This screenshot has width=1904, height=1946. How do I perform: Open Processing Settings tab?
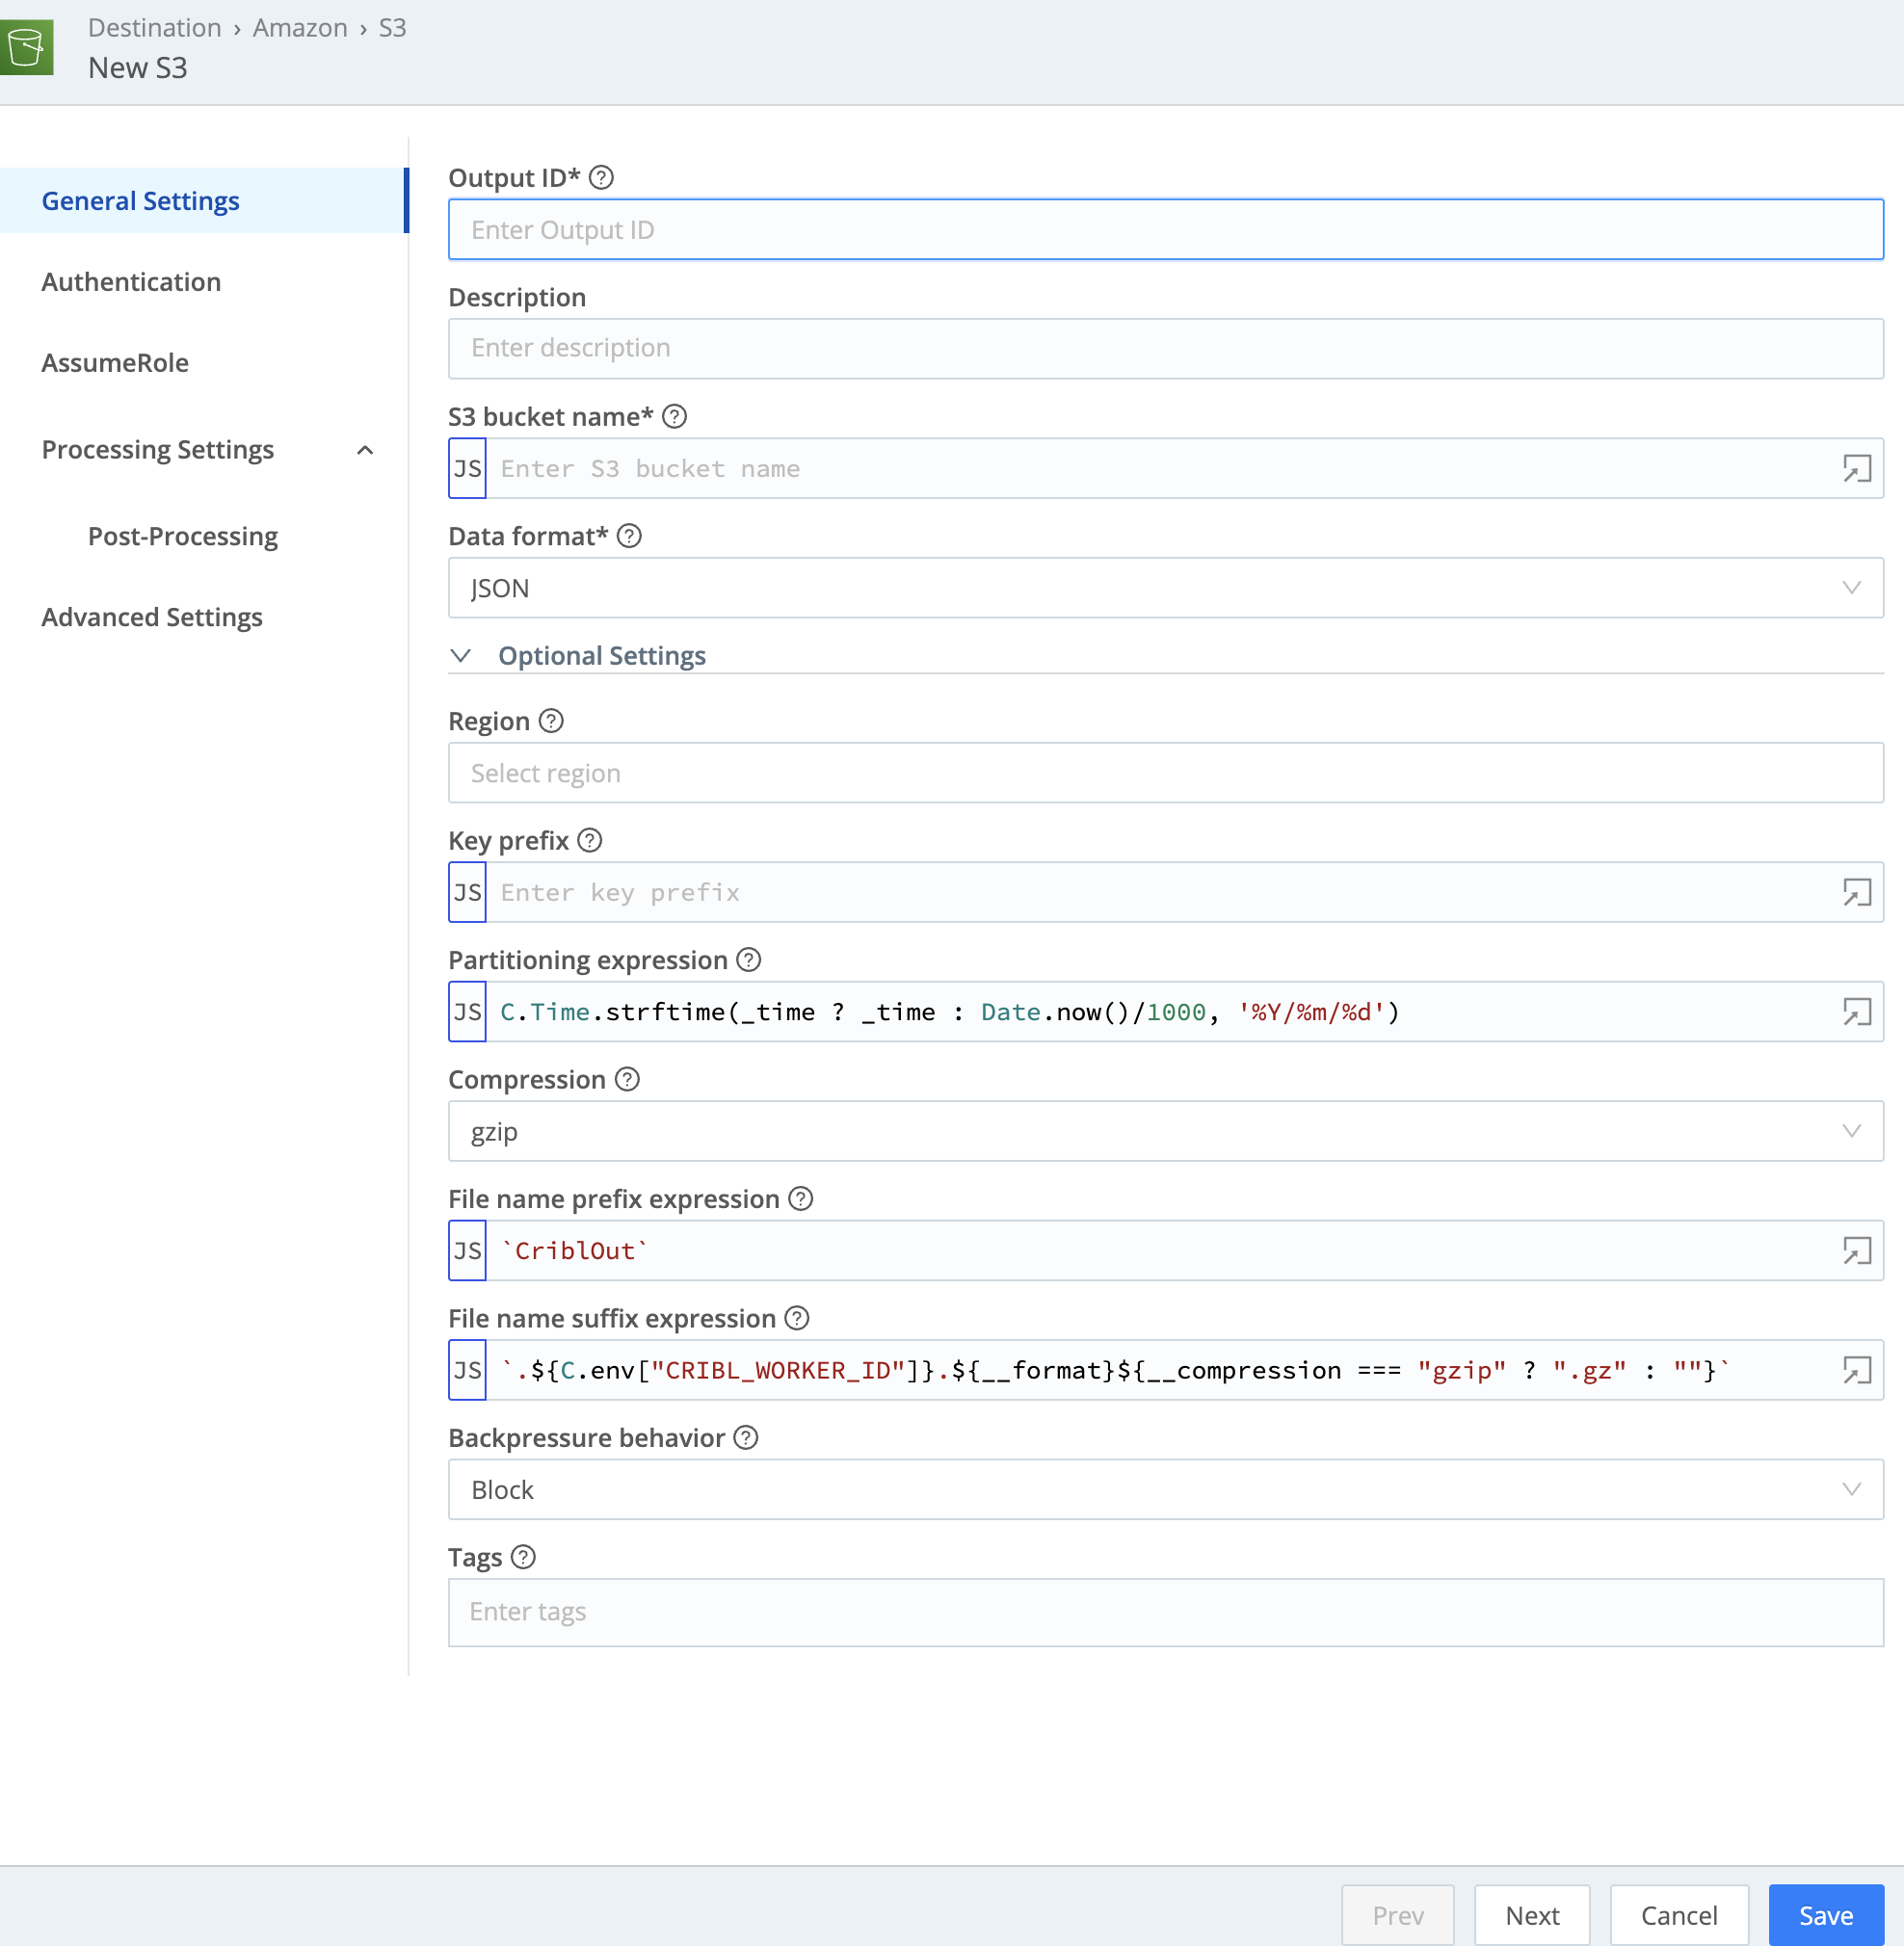point(158,450)
